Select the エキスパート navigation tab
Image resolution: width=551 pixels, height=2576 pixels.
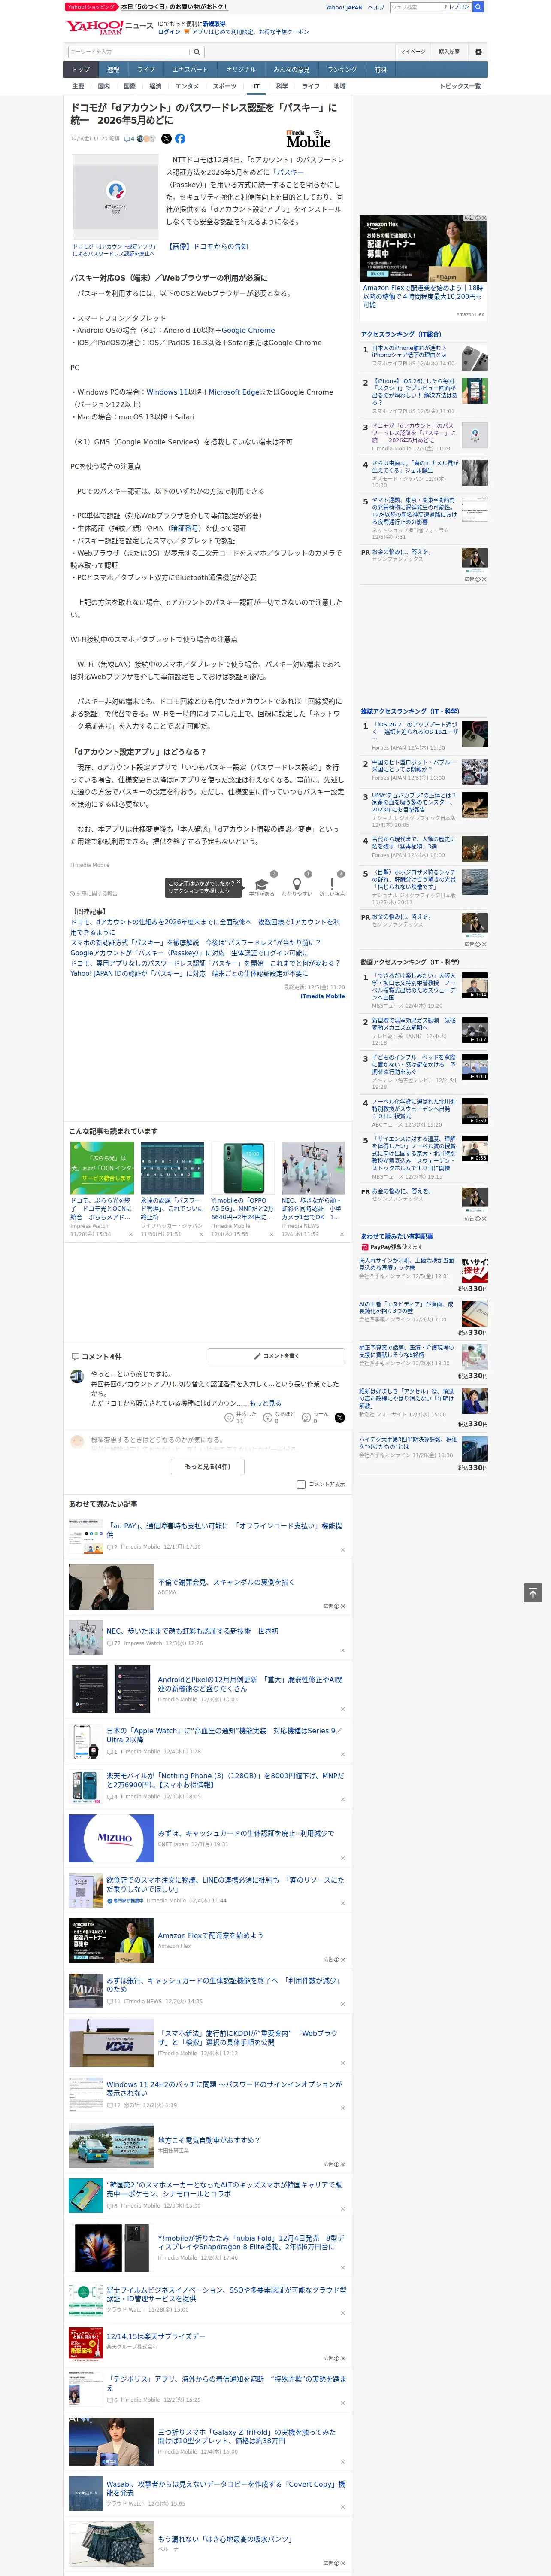(190, 70)
